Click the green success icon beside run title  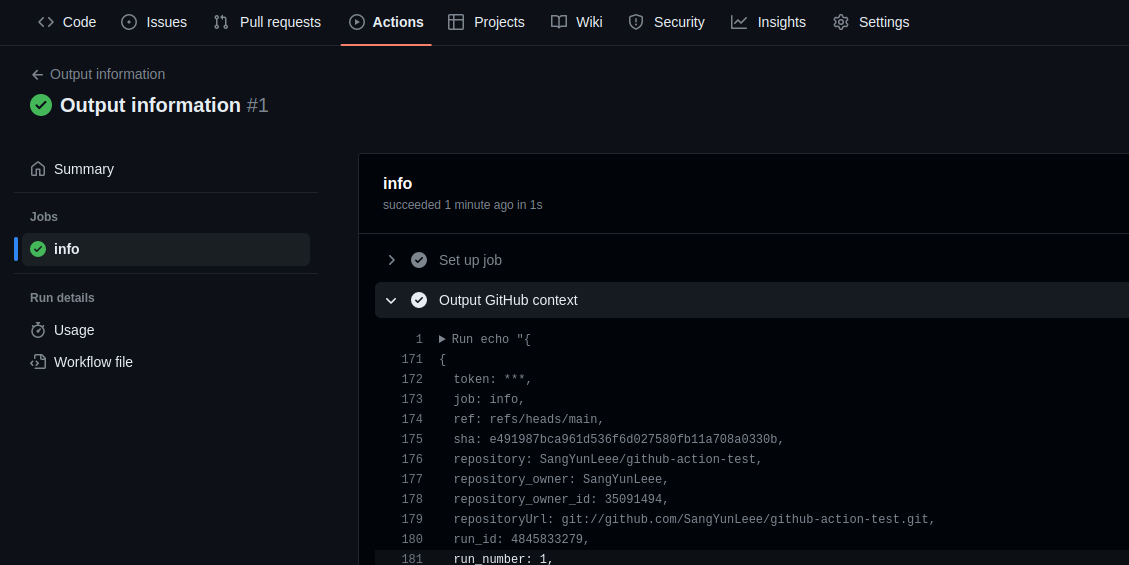tap(41, 105)
